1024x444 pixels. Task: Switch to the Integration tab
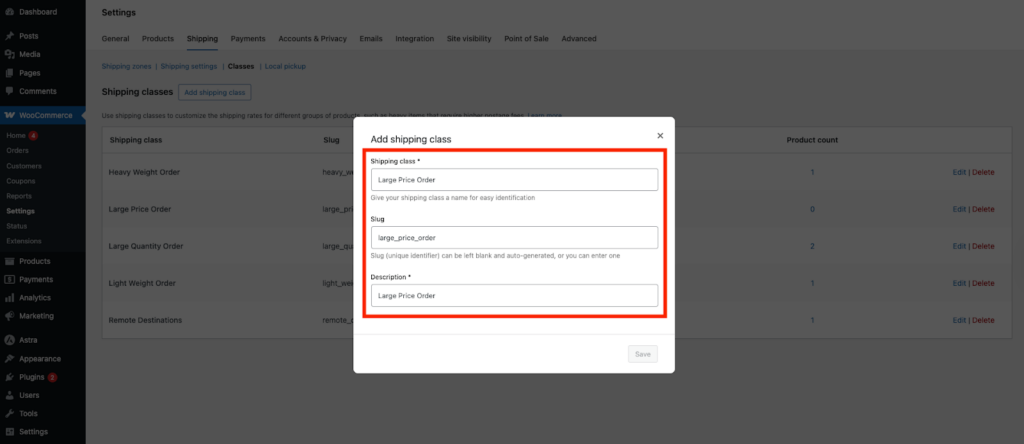coord(415,39)
